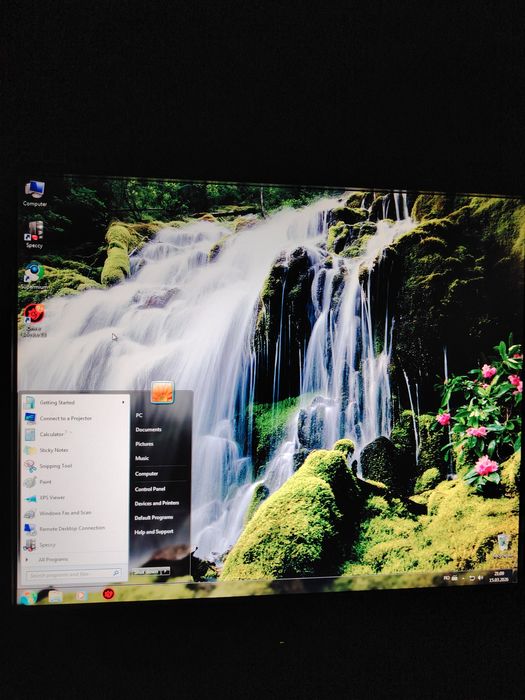The image size is (525, 700).
Task: Open Remote Desktop Connection from Start menu
Action: point(75,529)
